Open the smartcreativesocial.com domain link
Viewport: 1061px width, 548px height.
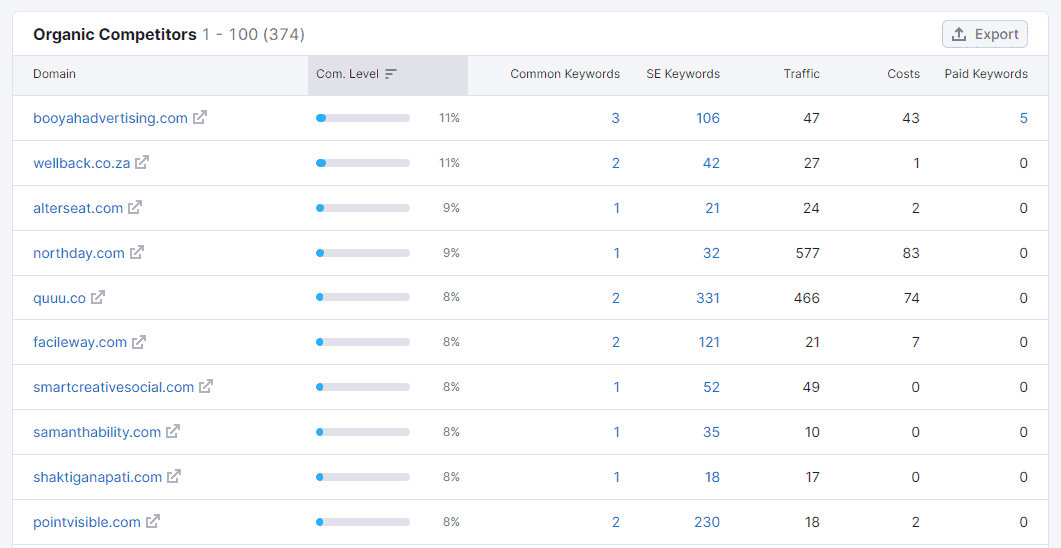point(114,387)
